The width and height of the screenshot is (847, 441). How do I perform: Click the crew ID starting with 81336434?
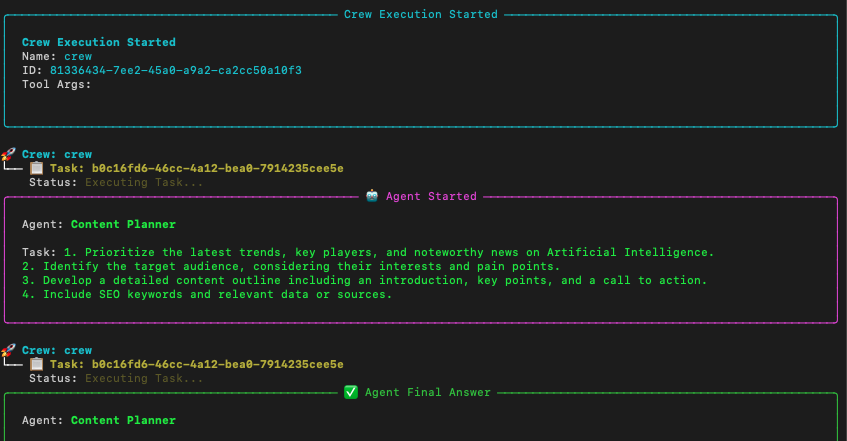175,70
